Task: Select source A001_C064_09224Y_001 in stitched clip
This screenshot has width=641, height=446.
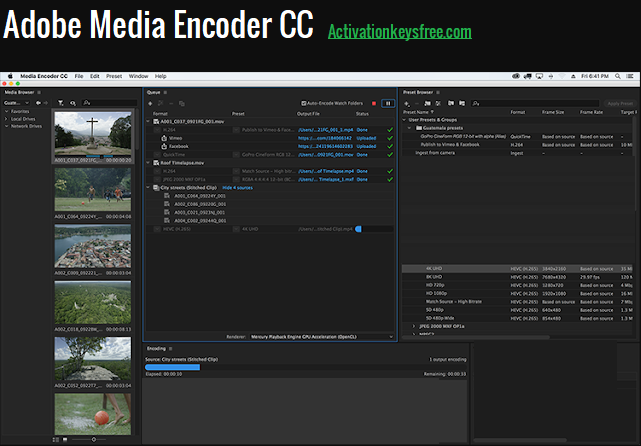Action: [200, 196]
